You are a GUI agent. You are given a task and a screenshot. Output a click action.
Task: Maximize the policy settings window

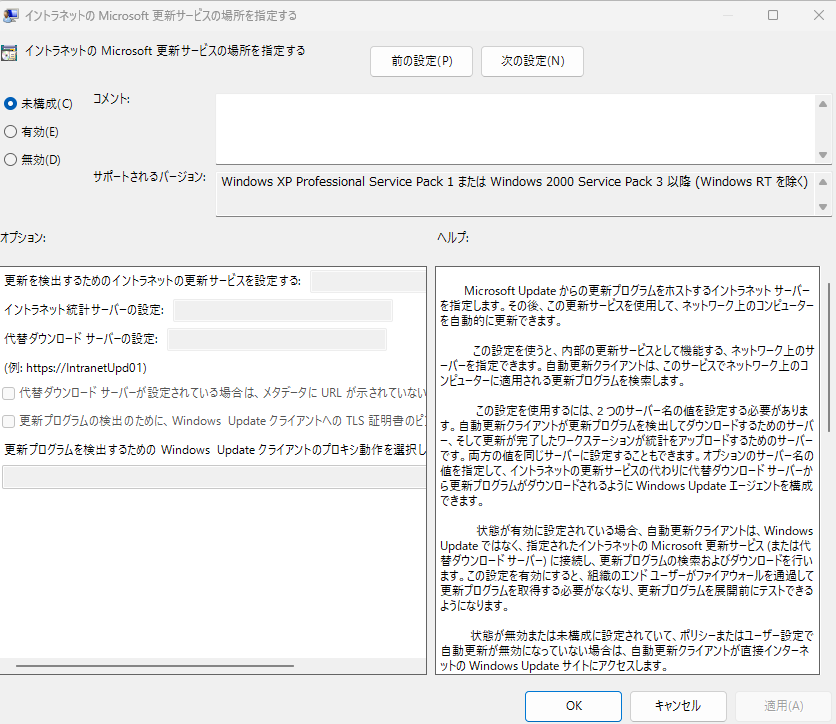pyautogui.click(x=773, y=15)
